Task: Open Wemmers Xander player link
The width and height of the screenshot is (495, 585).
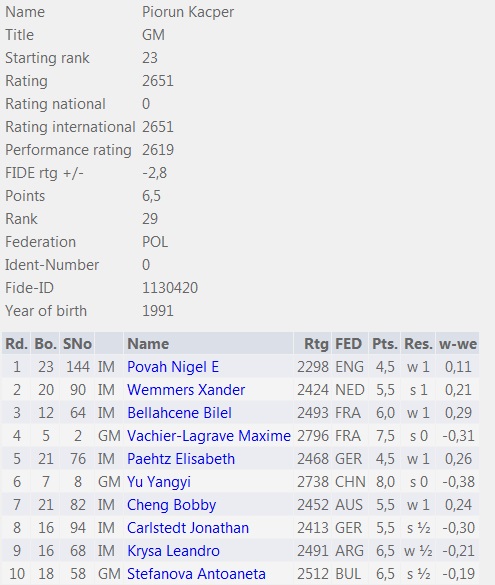Action: click(186, 390)
